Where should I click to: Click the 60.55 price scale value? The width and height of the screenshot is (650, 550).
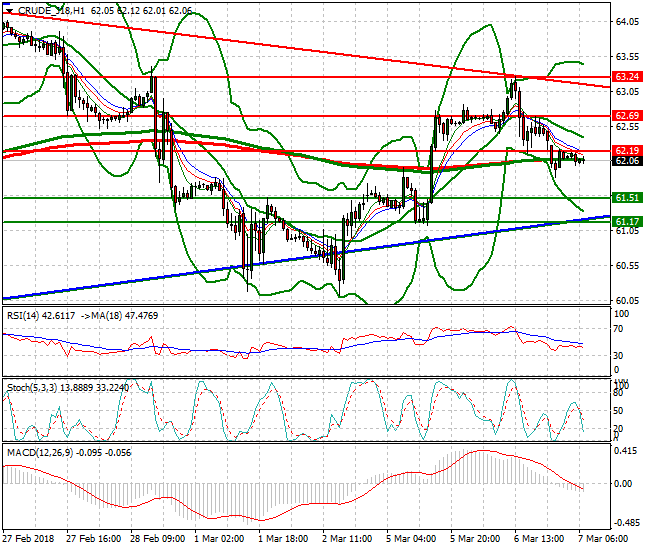pyautogui.click(x=627, y=266)
